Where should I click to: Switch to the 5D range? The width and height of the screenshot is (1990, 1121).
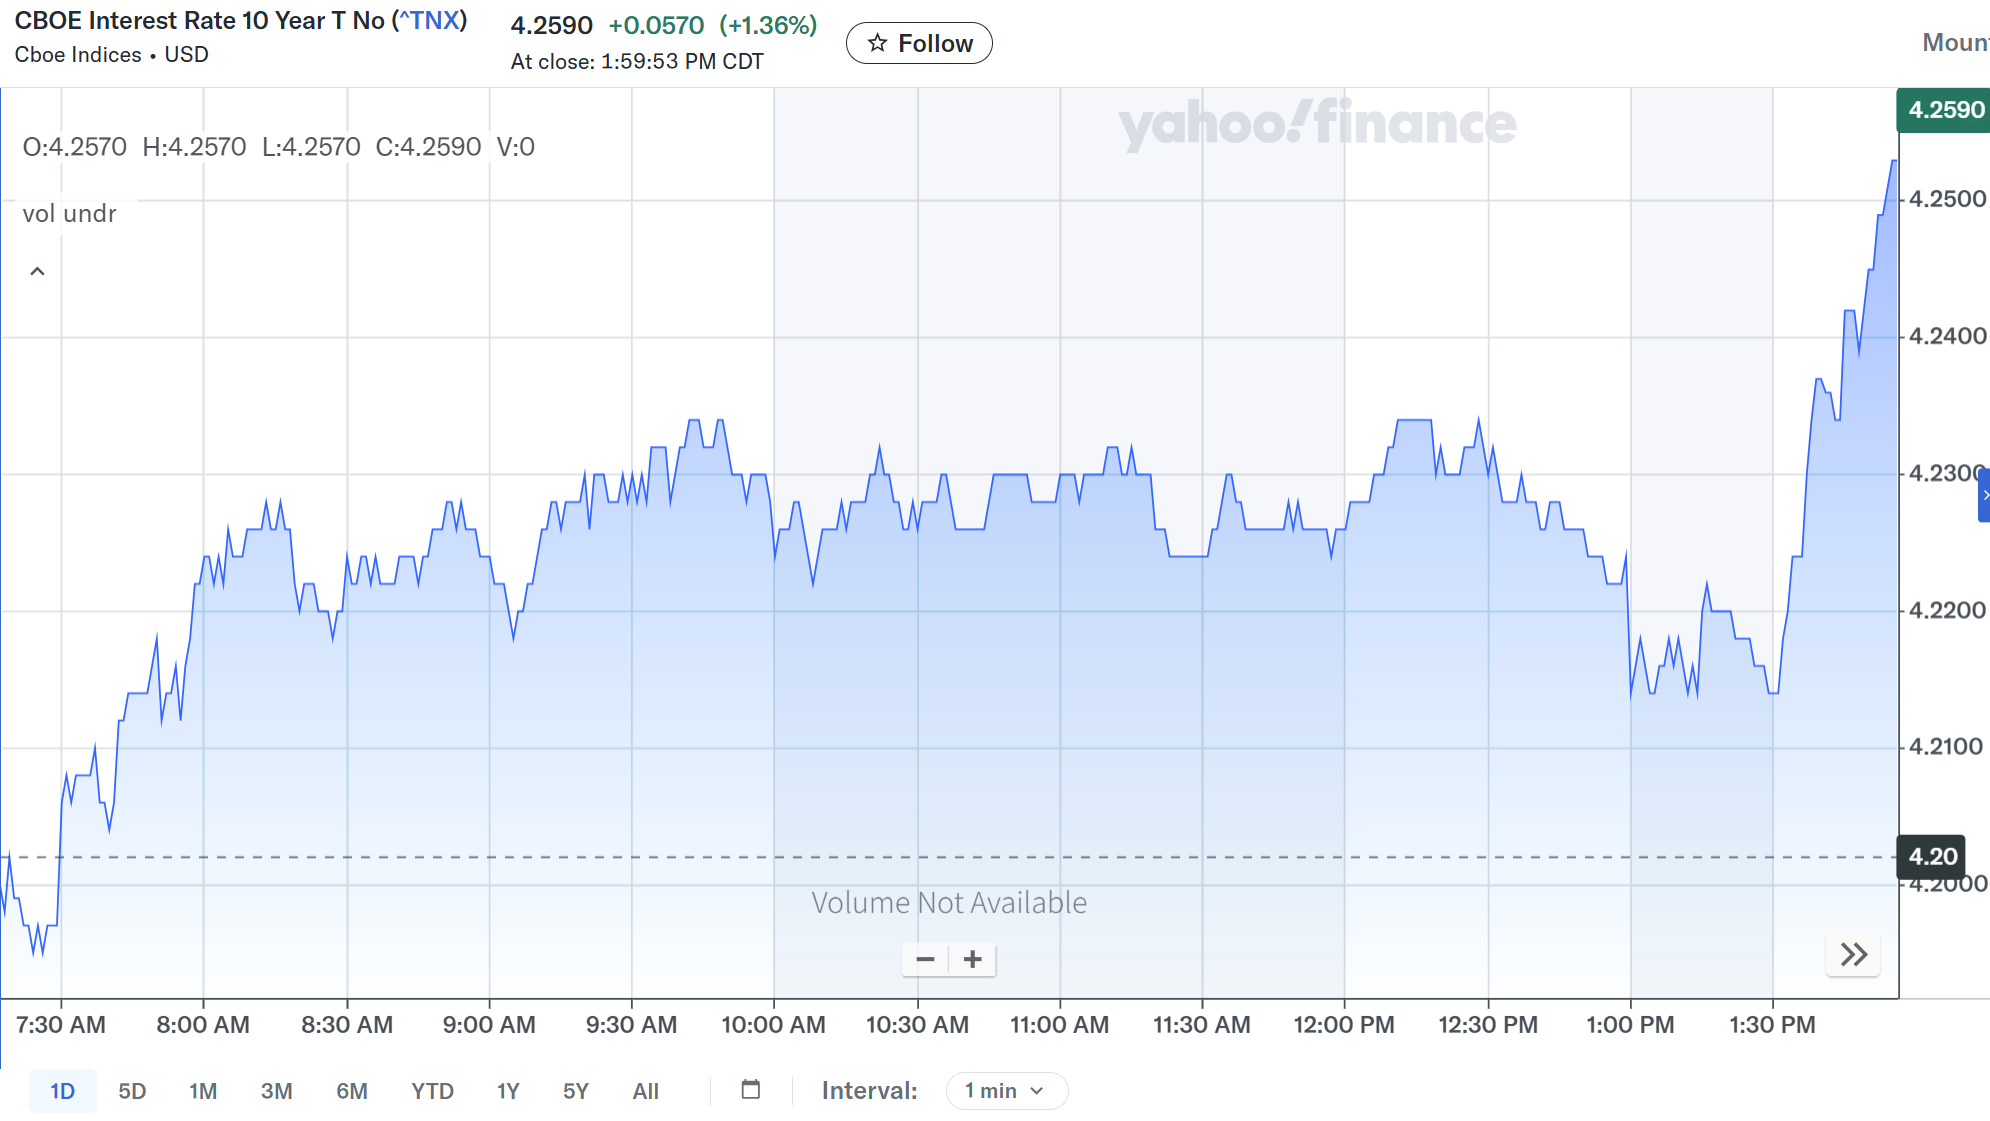coord(132,1091)
